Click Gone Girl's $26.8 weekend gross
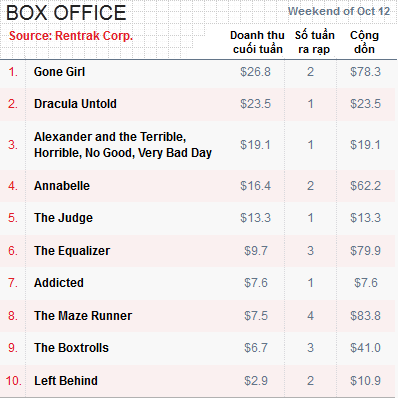Image resolution: width=398 pixels, height=398 pixels. [255, 72]
